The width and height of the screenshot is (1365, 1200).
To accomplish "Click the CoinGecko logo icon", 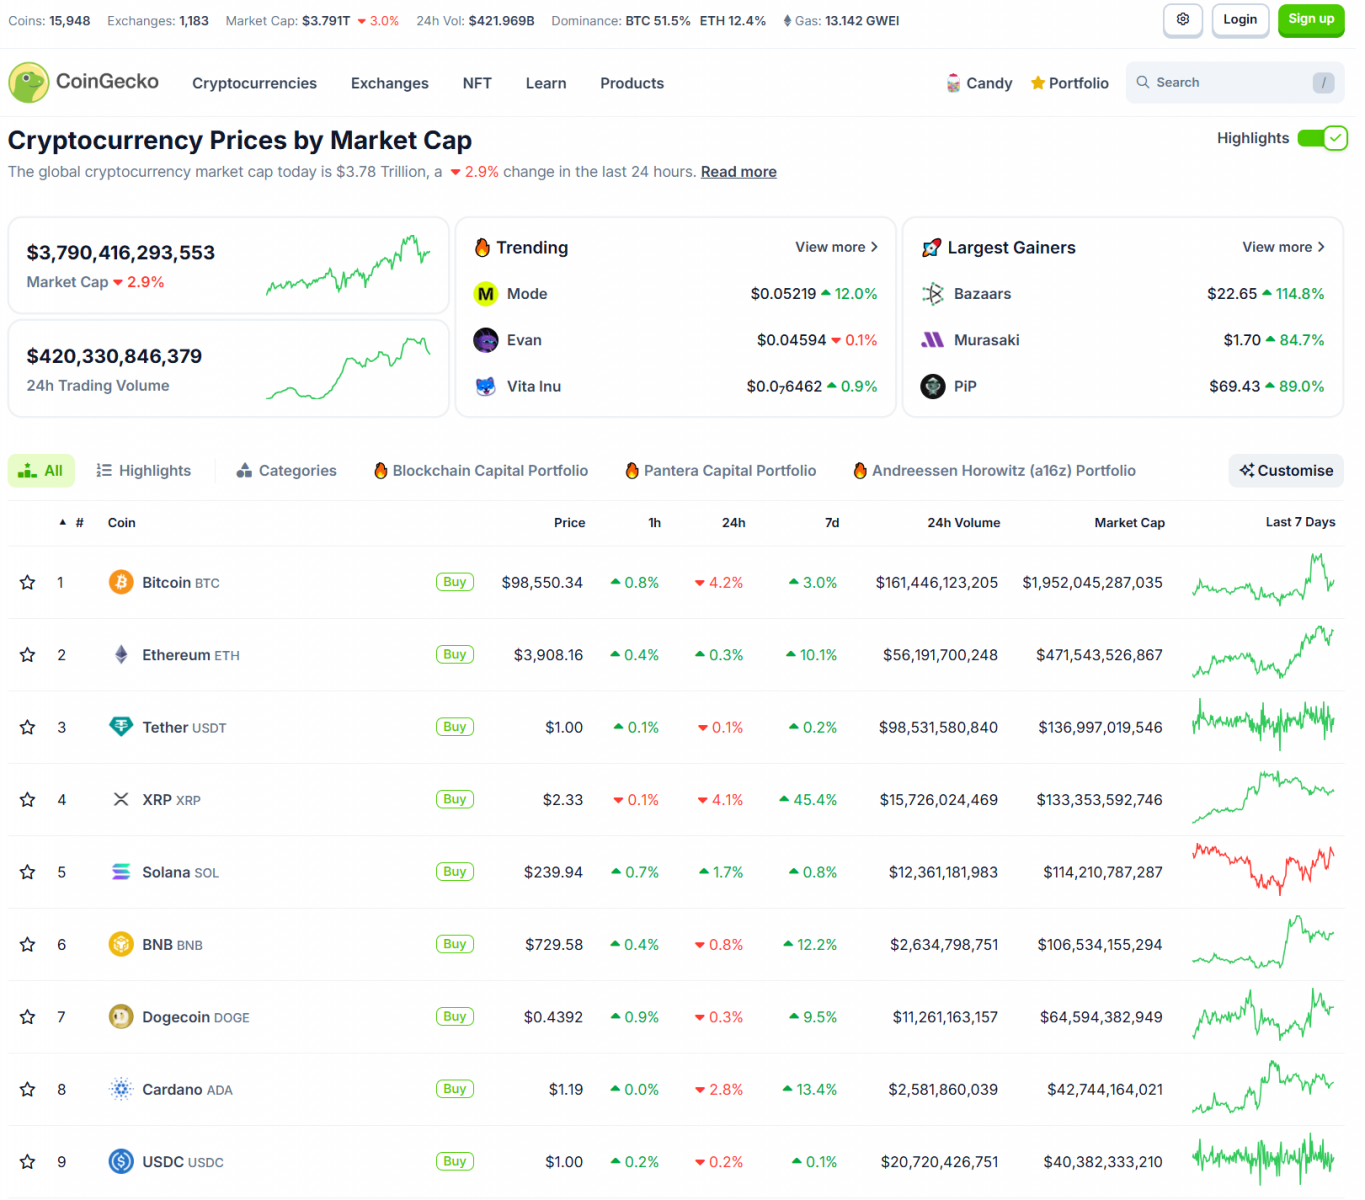I will coord(29,83).
